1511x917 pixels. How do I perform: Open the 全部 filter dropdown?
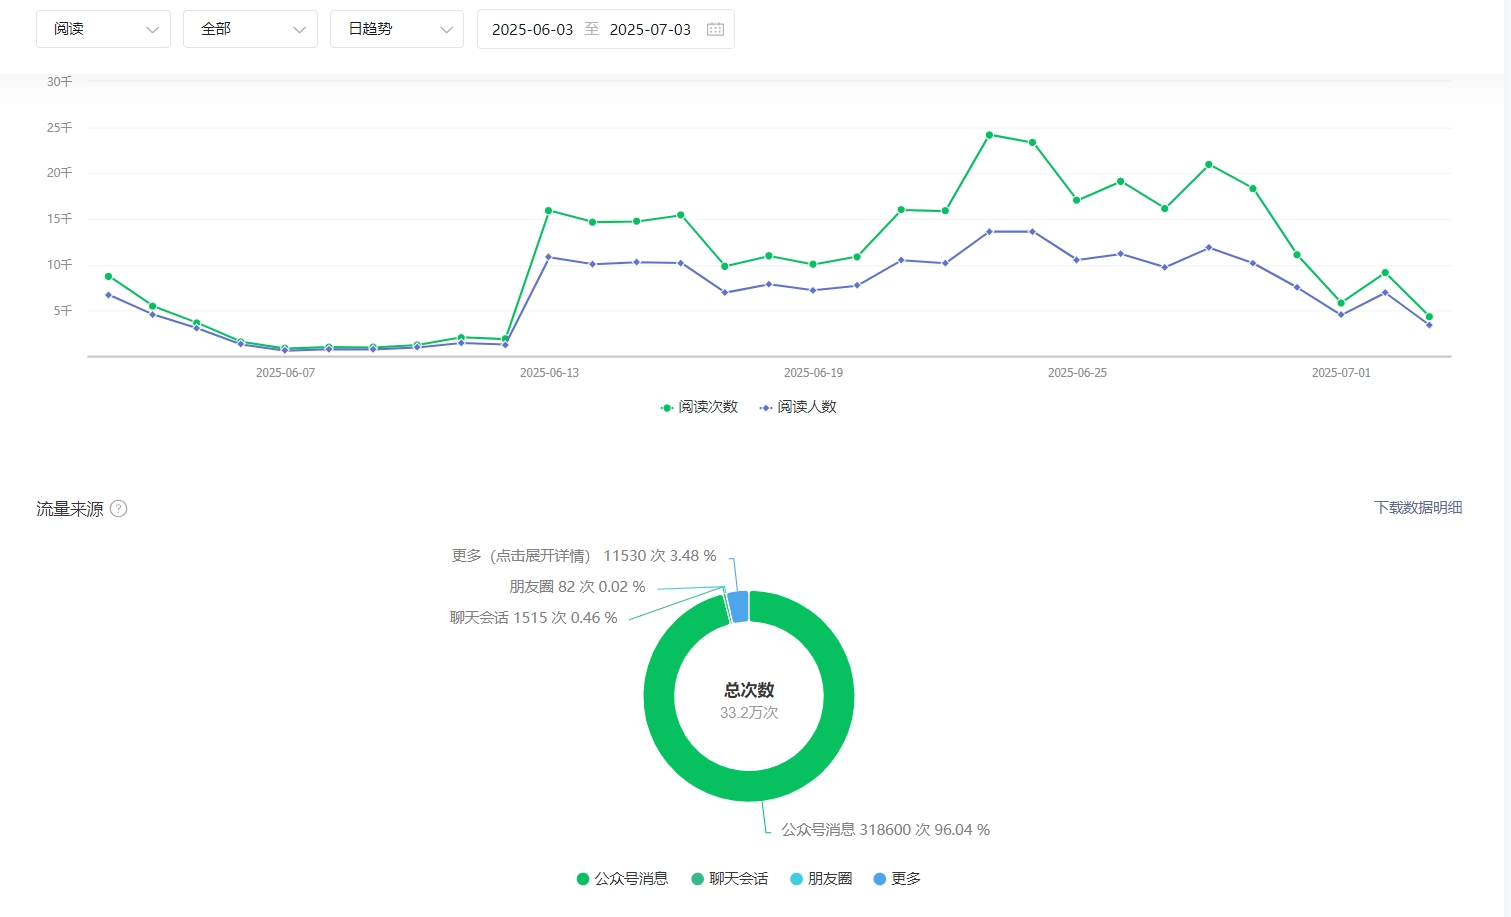pos(250,29)
